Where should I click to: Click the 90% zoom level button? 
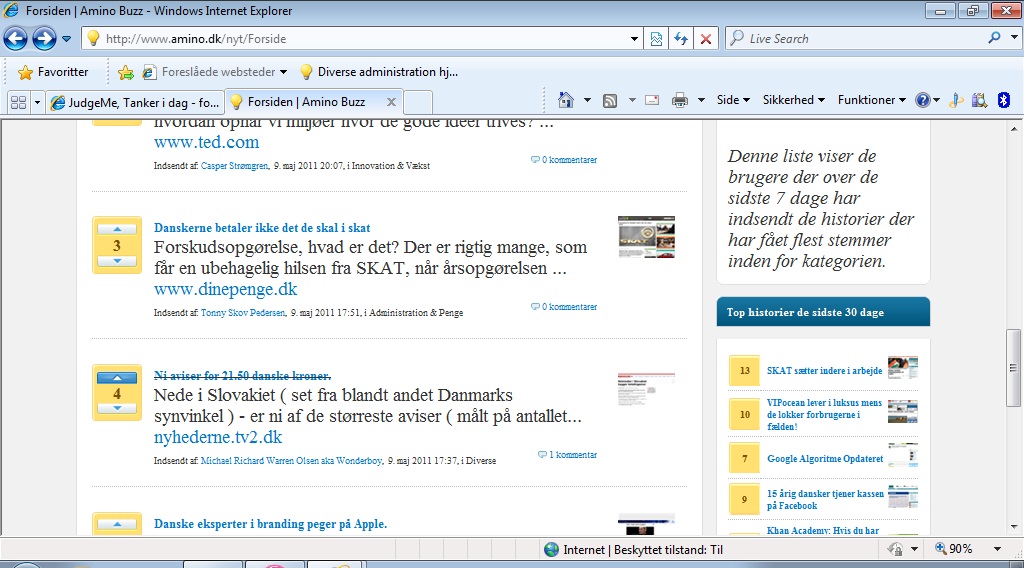coord(955,549)
